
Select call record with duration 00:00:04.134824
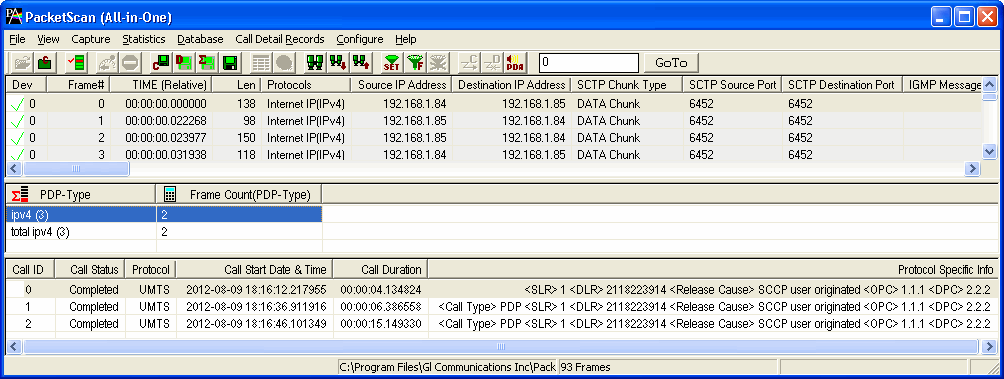(x=502, y=289)
